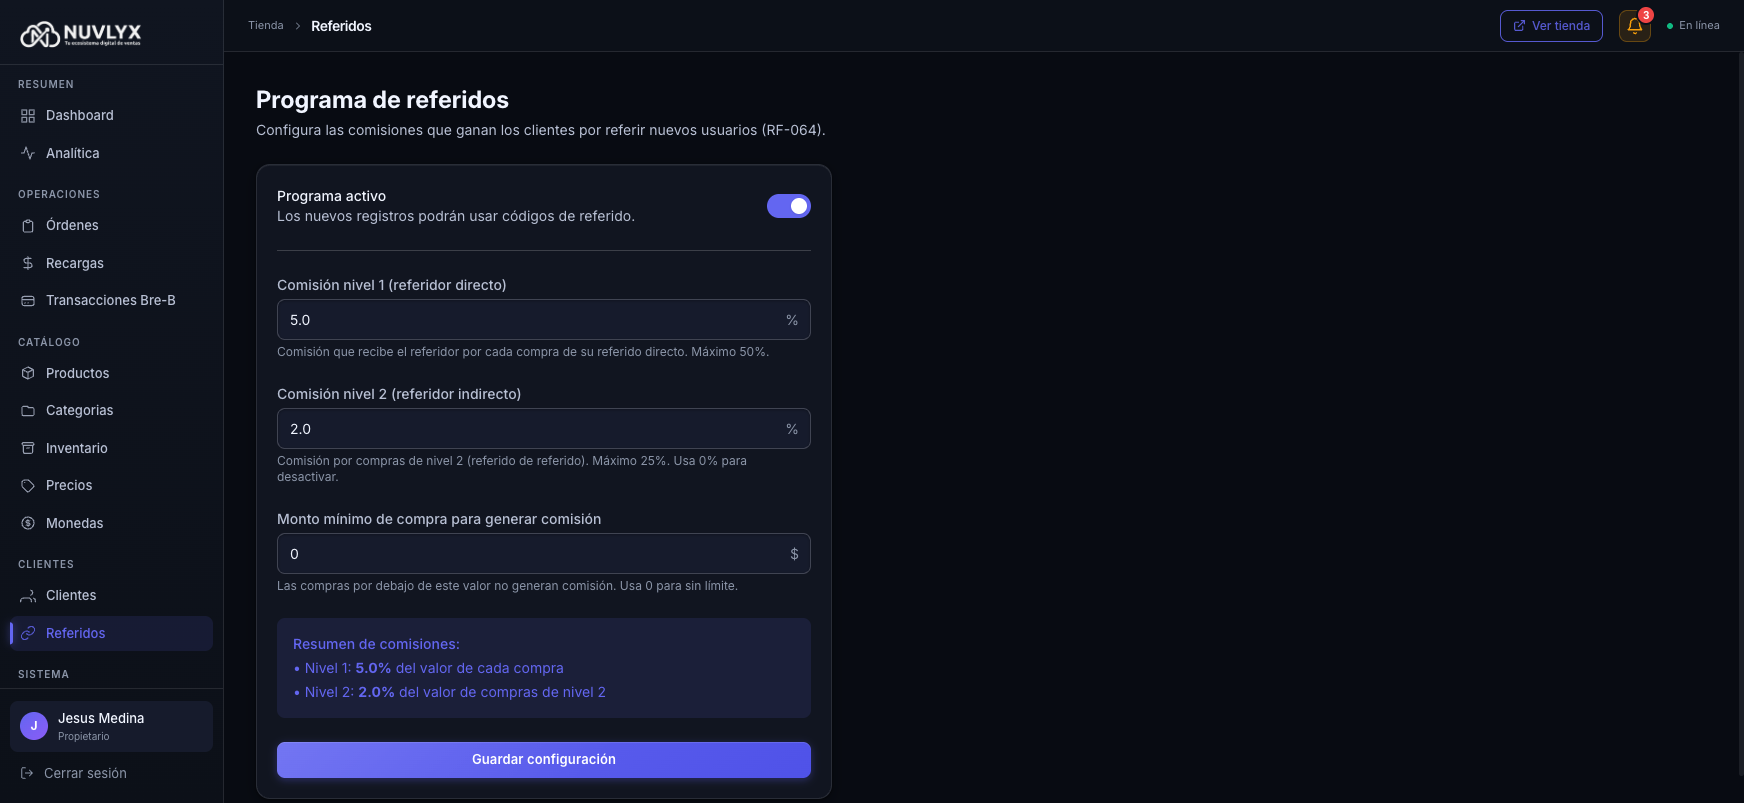Open the Categorias section
Screen dimensions: 1744x803
coord(79,410)
